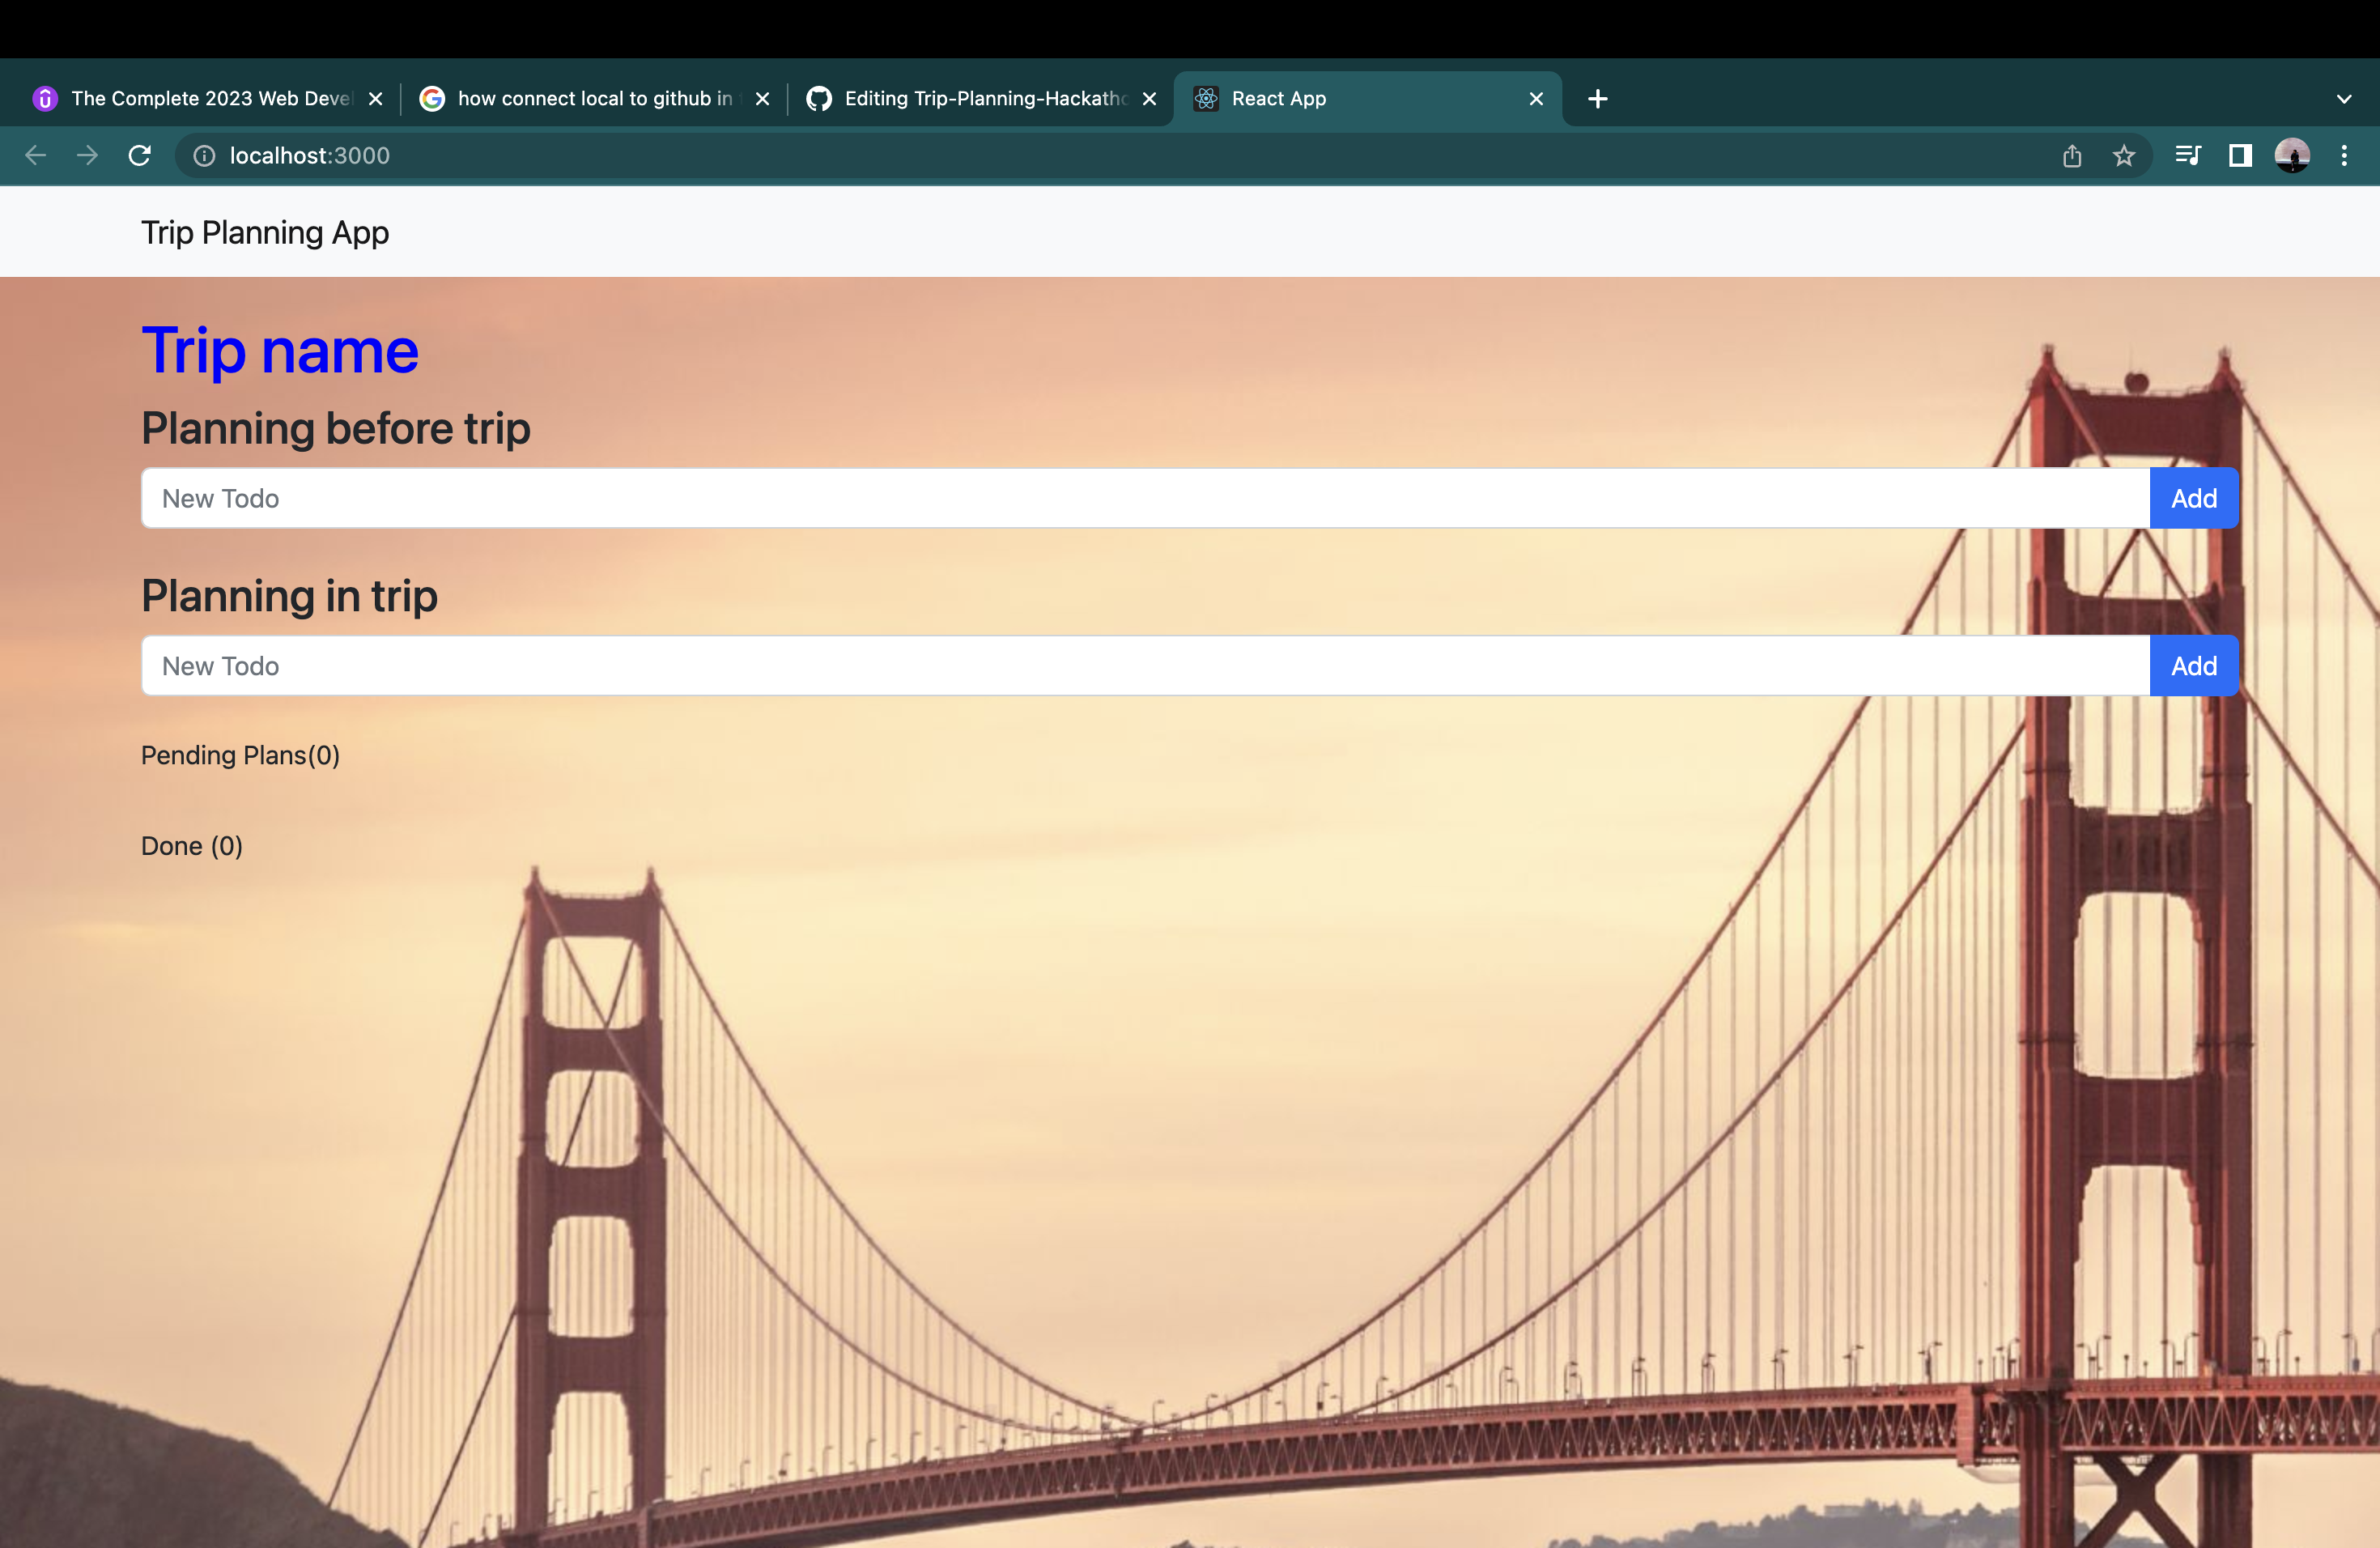The width and height of the screenshot is (2380, 1548).
Task: Click the Done (0) label
Action: pyautogui.click(x=192, y=847)
